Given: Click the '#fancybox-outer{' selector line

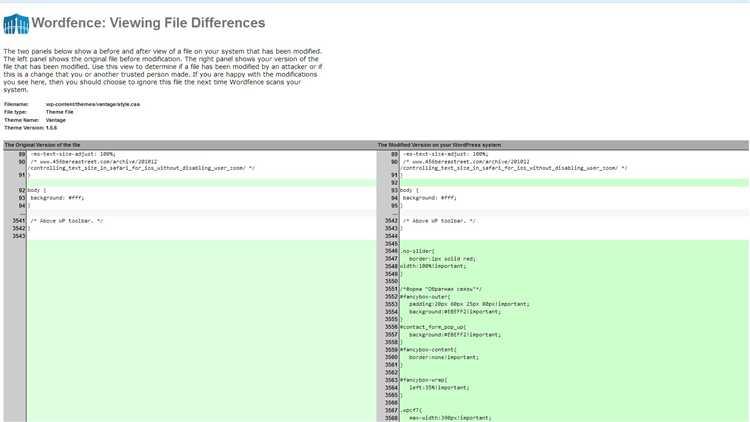Looking at the screenshot, I should pyautogui.click(x=425, y=297).
